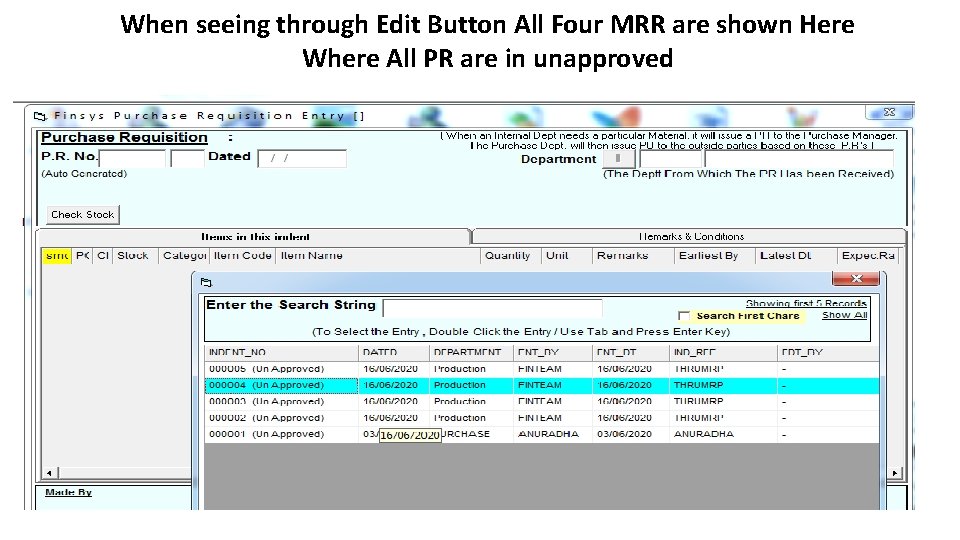This screenshot has width=960, height=540.
Task: Select indent 000001 (Un Approved) row
Action: click(542, 434)
